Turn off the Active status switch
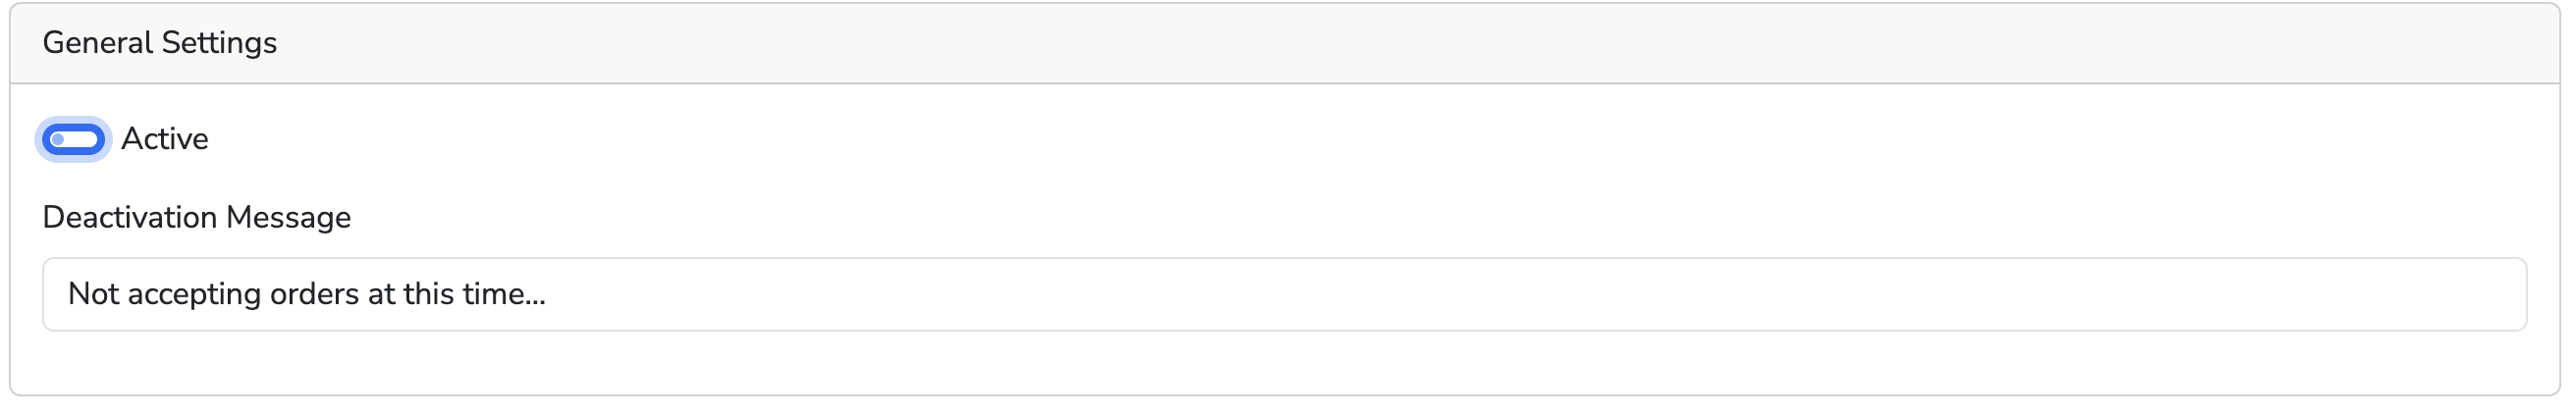Image resolution: width=2576 pixels, height=417 pixels. click(73, 139)
